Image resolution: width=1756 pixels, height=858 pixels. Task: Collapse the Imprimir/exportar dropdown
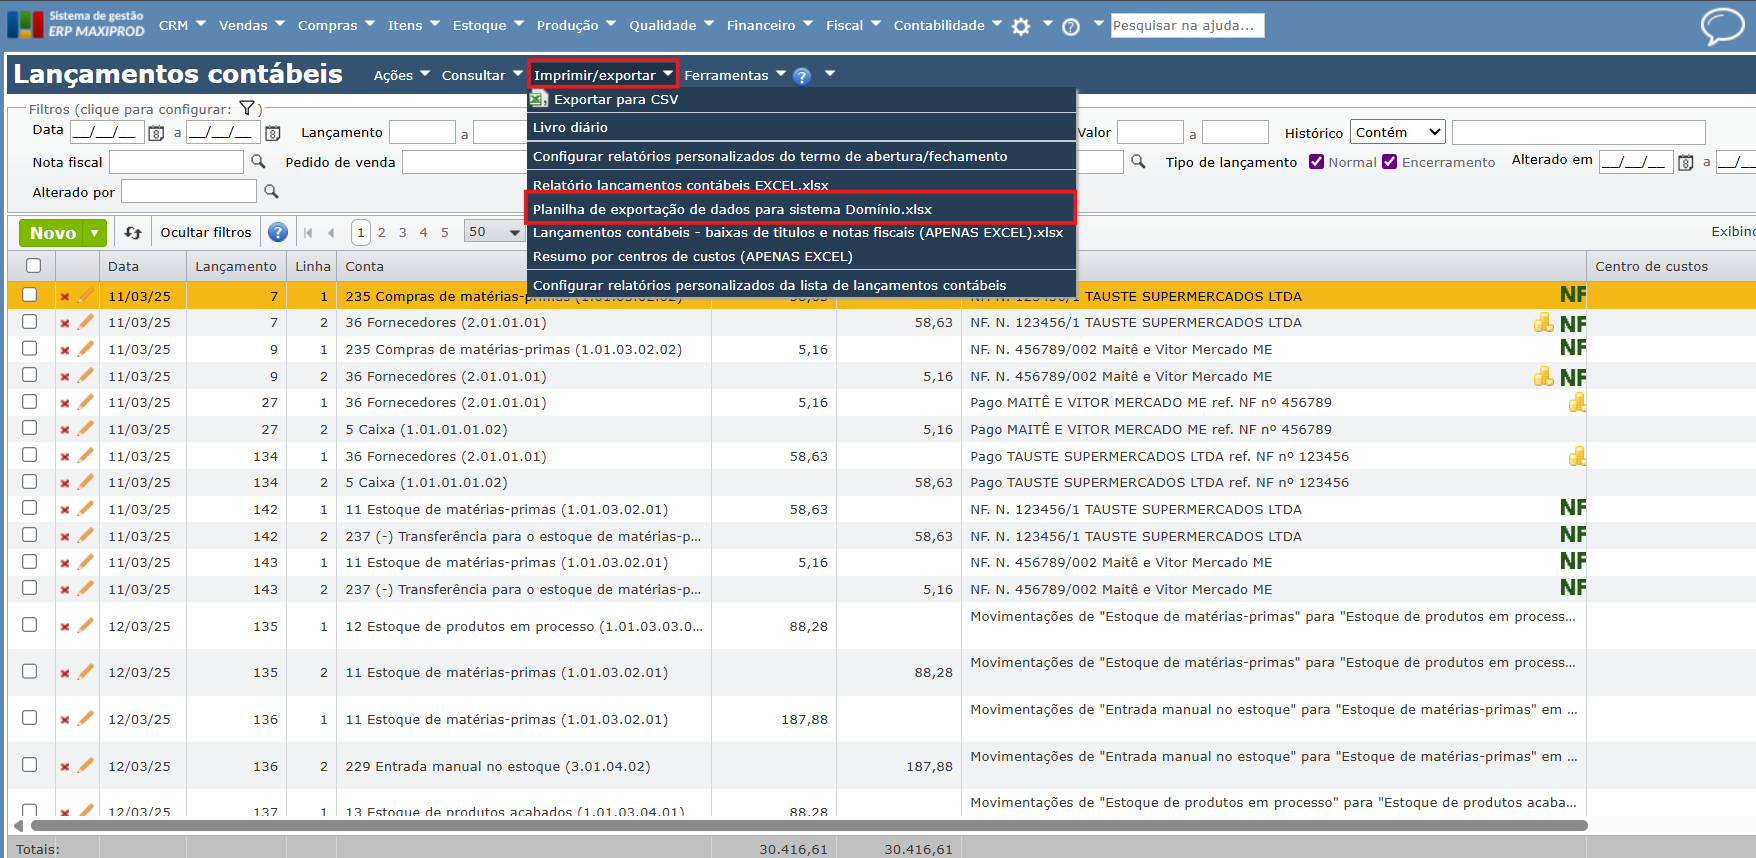[x=603, y=75]
